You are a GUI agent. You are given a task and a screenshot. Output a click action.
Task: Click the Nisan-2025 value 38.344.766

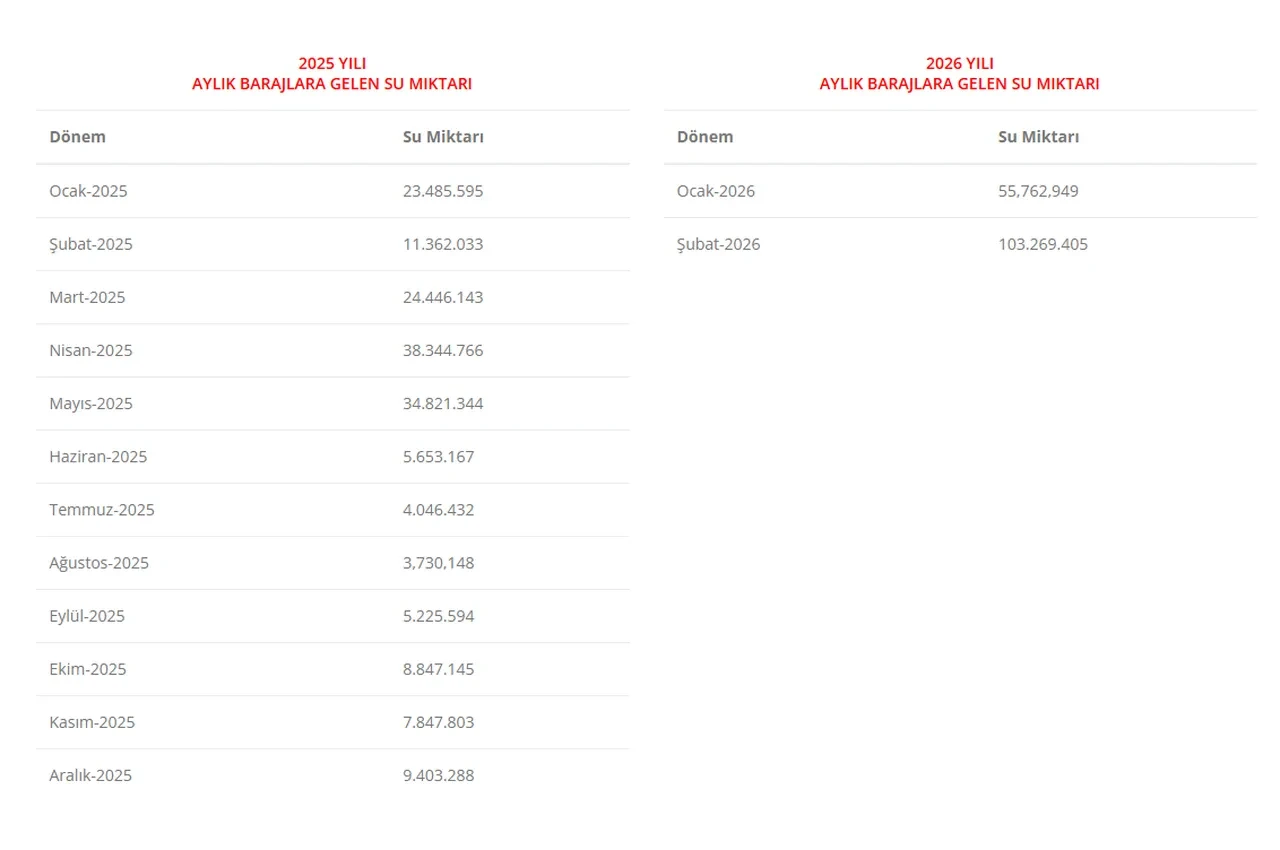coord(443,350)
